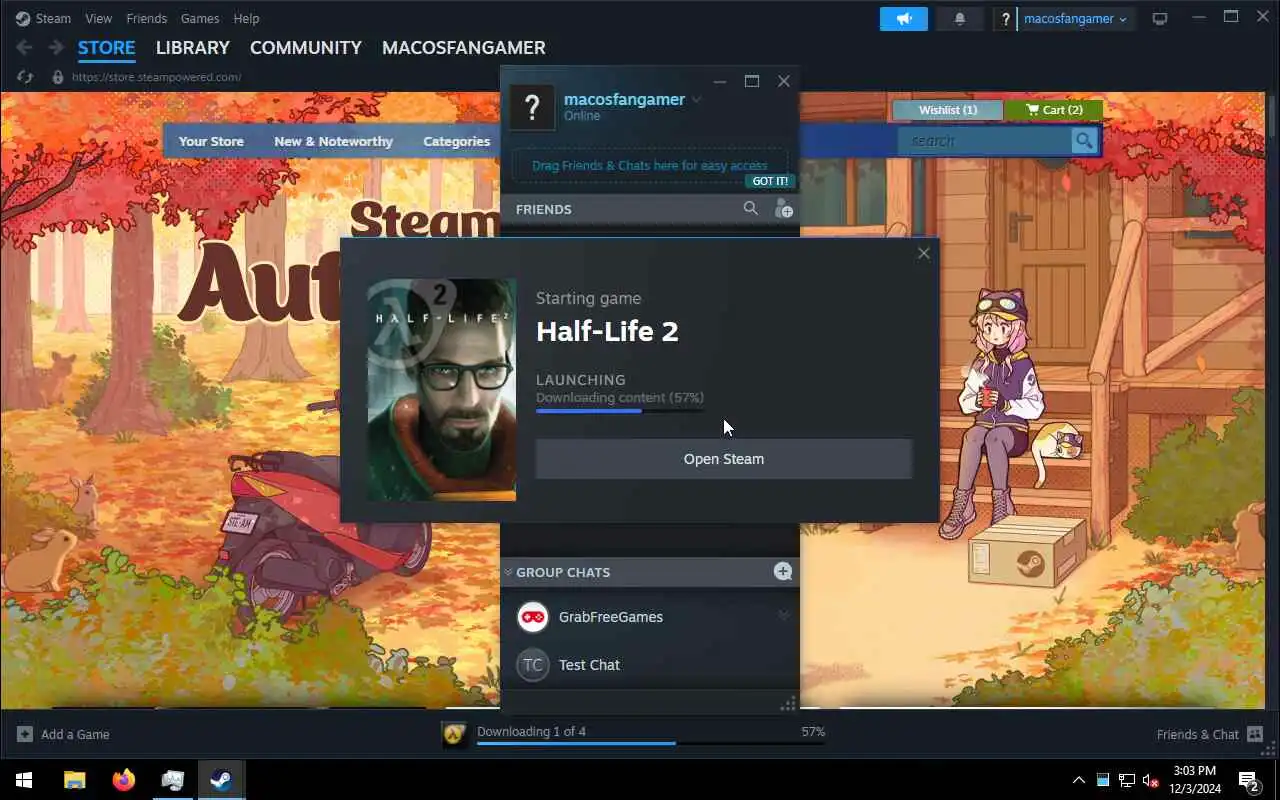
Task: Click the Steam taskbar icon
Action: tap(221, 780)
